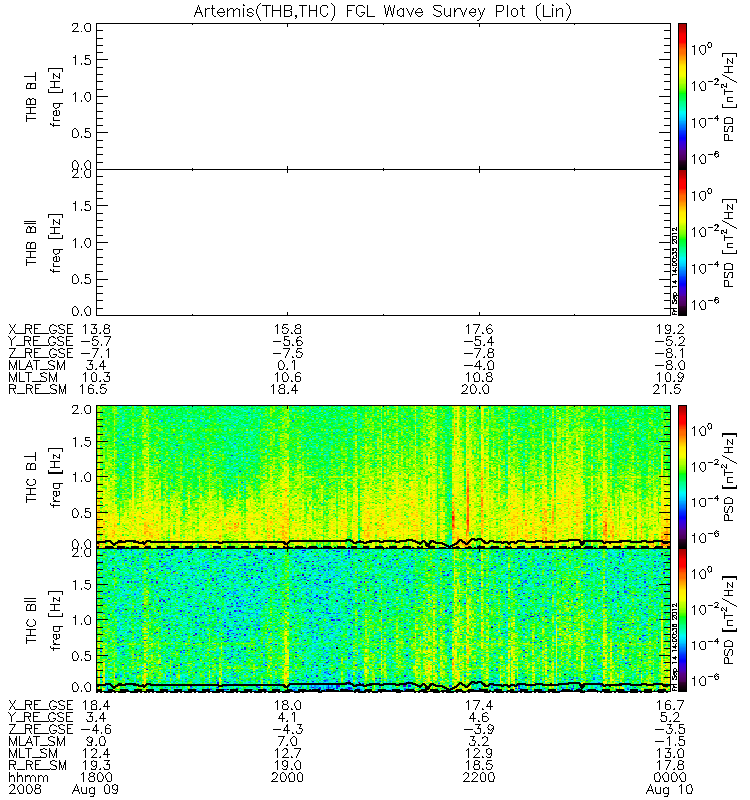Click the THC MLAT_SM value 9.0
The width and height of the screenshot is (750, 800).
(x=96, y=741)
